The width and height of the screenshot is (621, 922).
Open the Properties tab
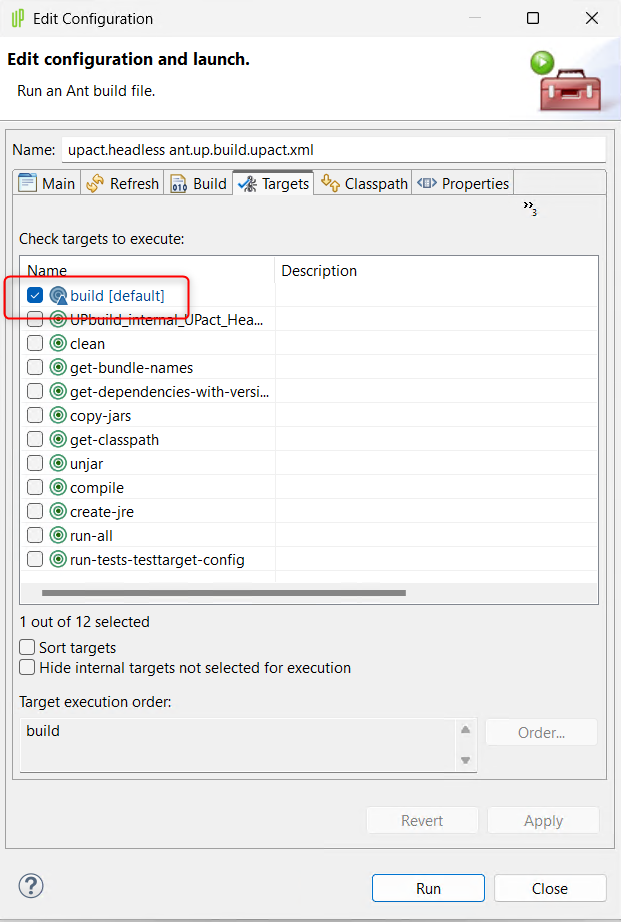pyautogui.click(x=464, y=183)
